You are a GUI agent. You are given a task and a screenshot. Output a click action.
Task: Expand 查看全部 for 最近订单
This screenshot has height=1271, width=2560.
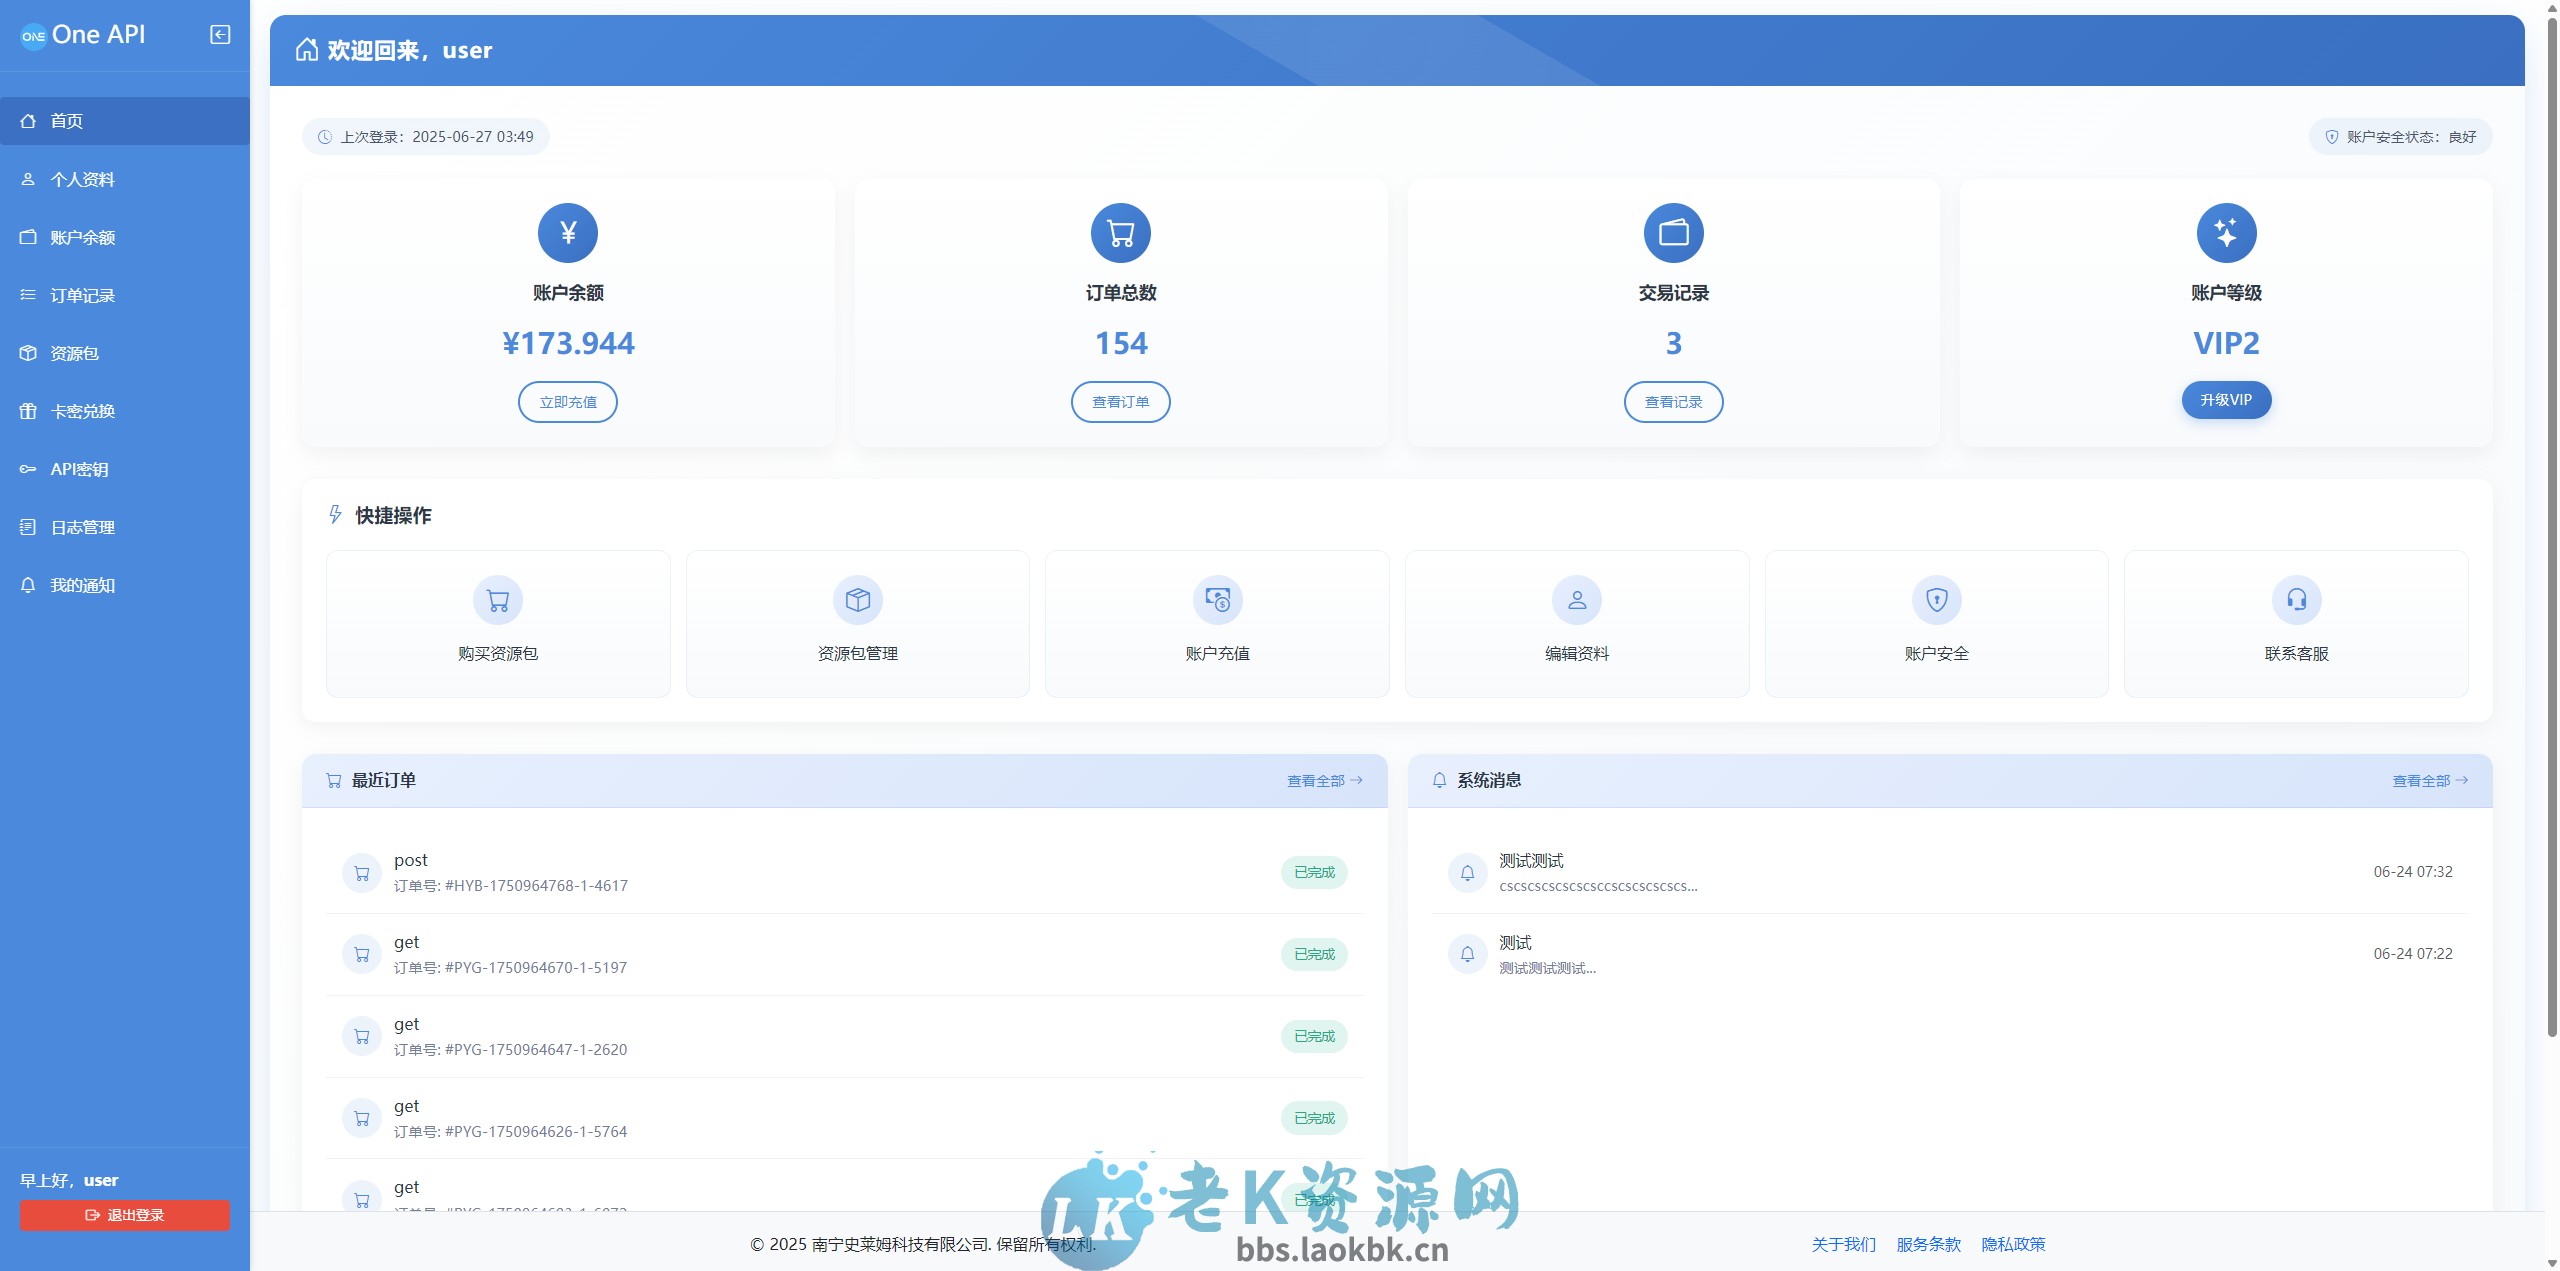(1324, 781)
